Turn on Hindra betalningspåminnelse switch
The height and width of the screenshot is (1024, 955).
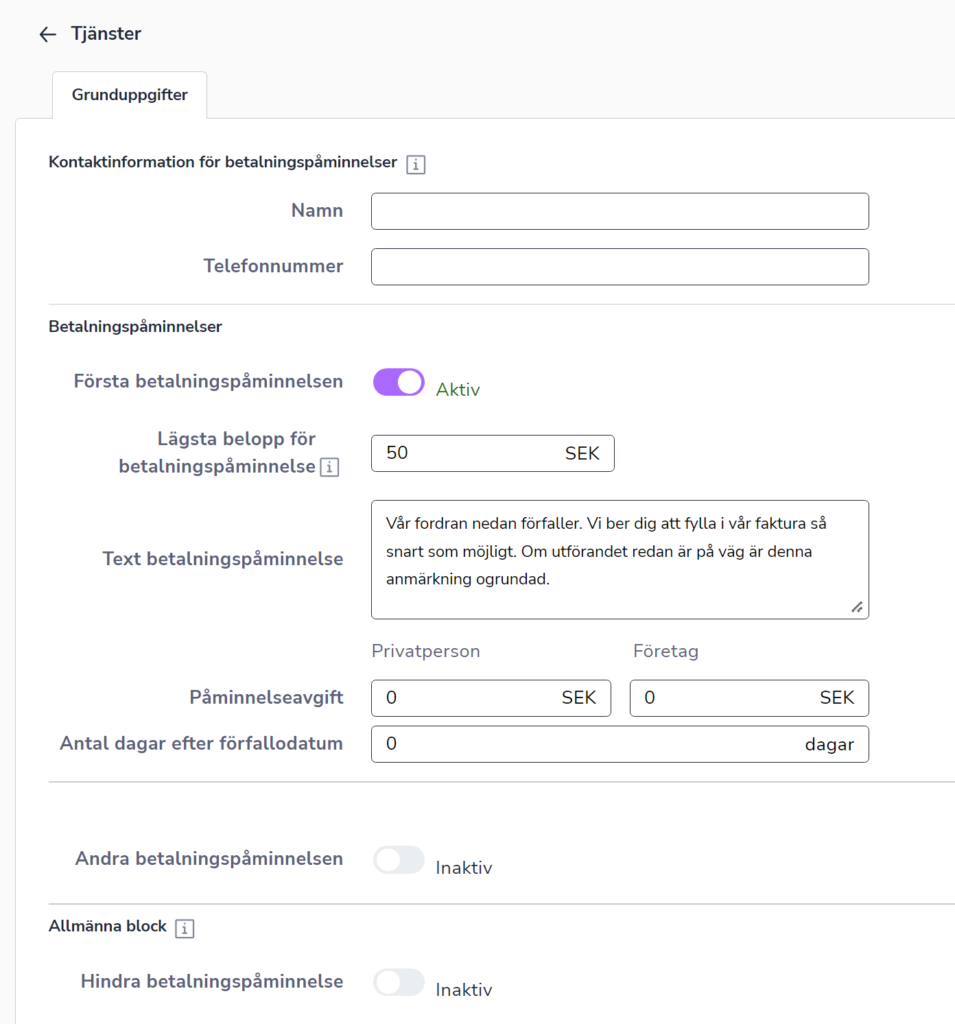click(398, 982)
